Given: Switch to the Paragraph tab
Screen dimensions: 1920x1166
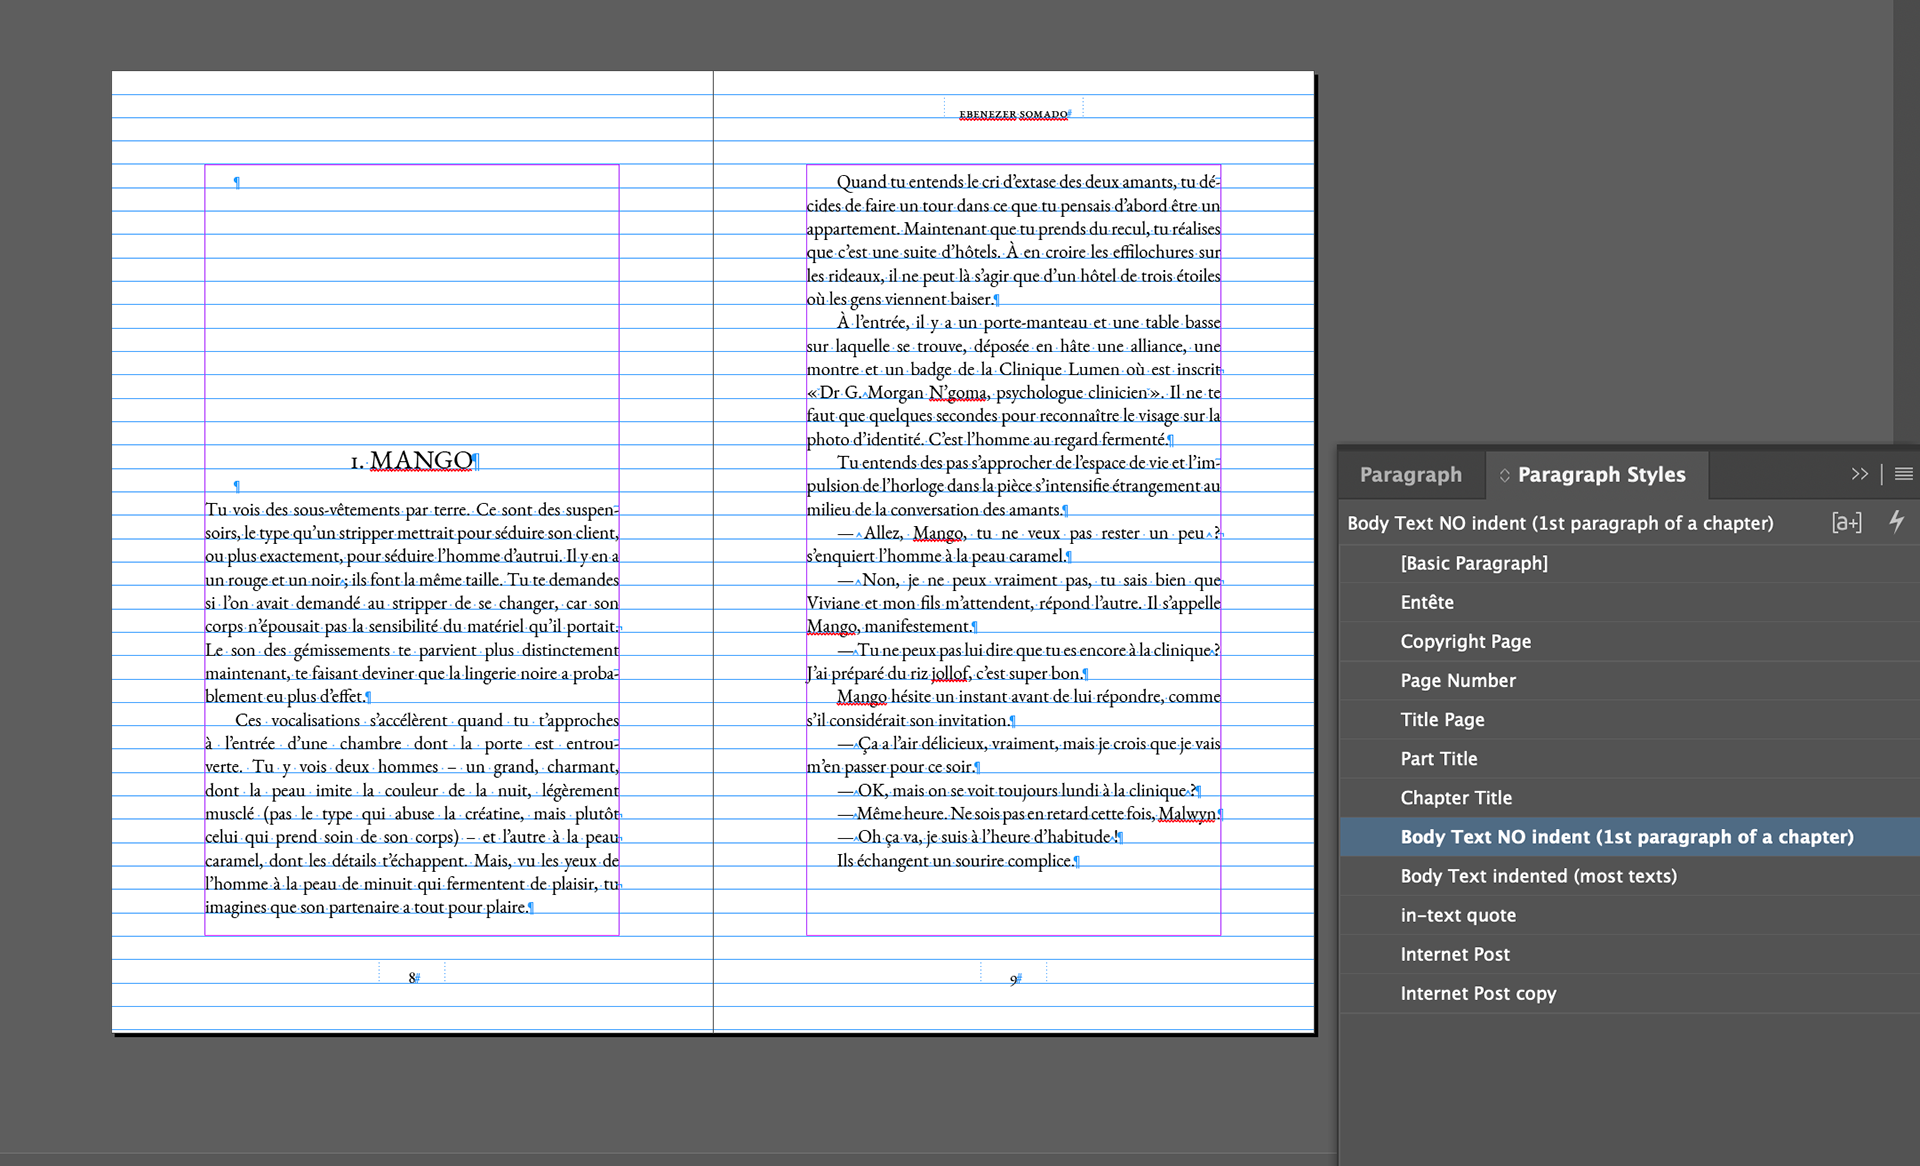Looking at the screenshot, I should point(1410,475).
